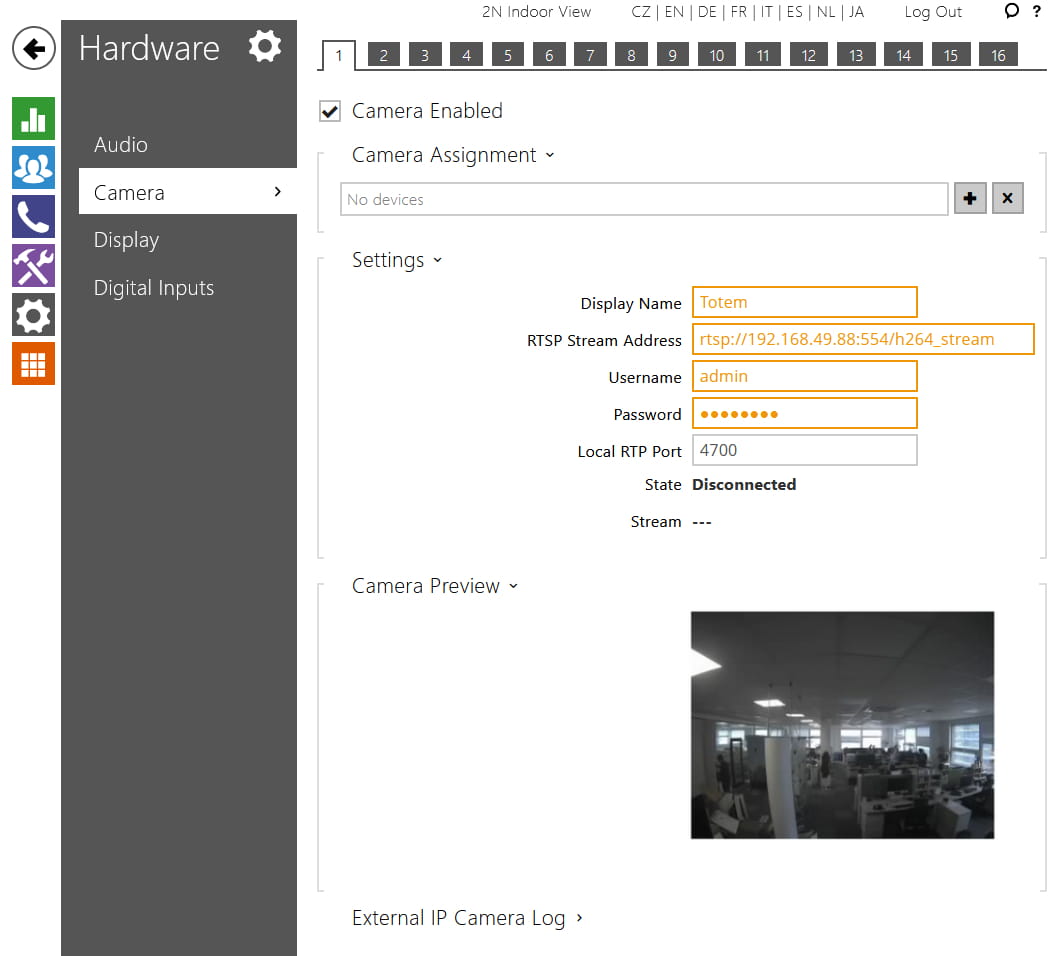Select camera tab 2

384,55
